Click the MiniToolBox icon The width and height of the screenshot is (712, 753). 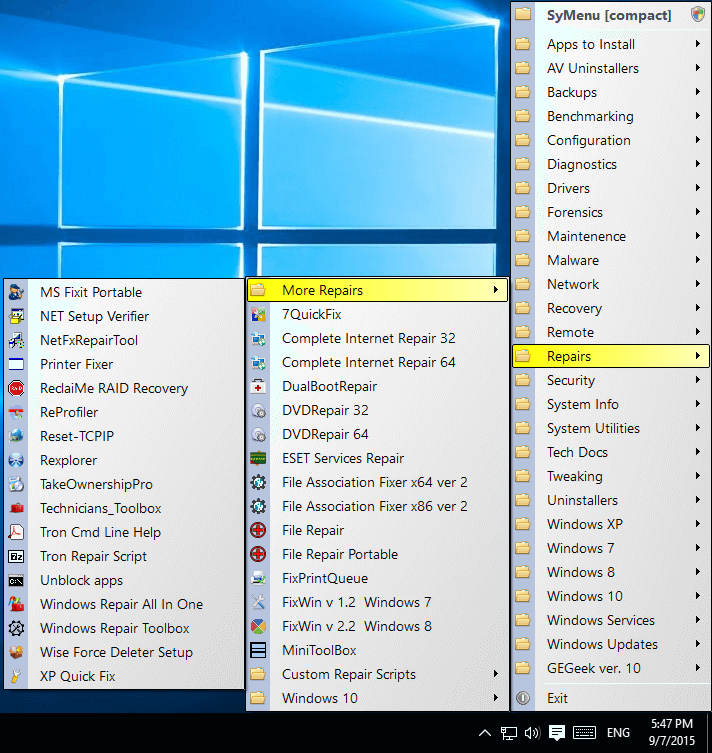click(x=258, y=650)
